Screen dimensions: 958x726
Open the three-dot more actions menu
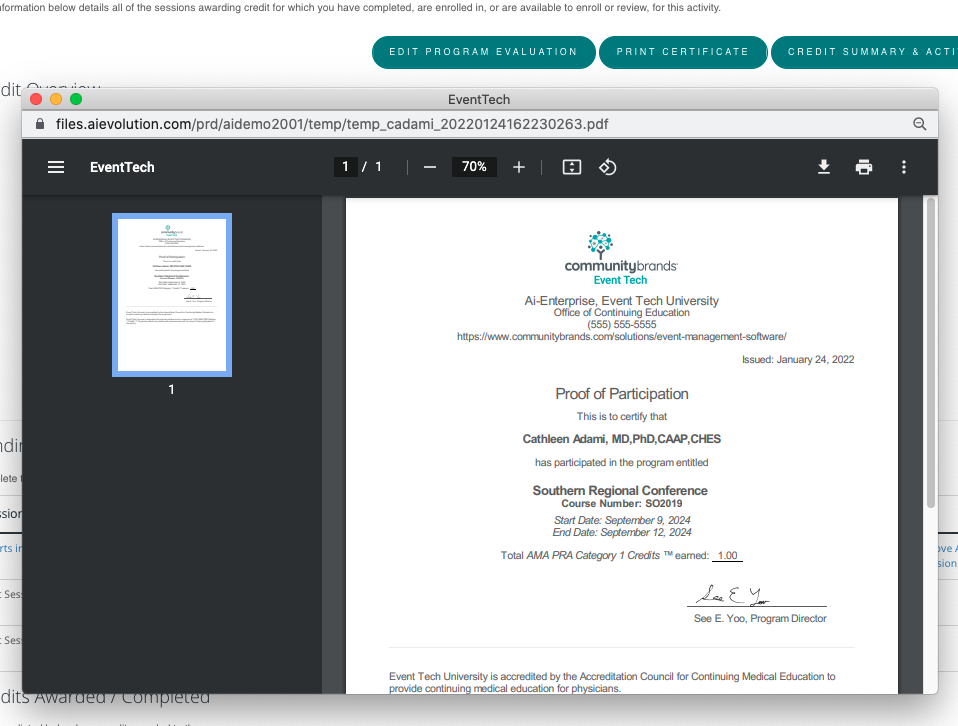904,167
